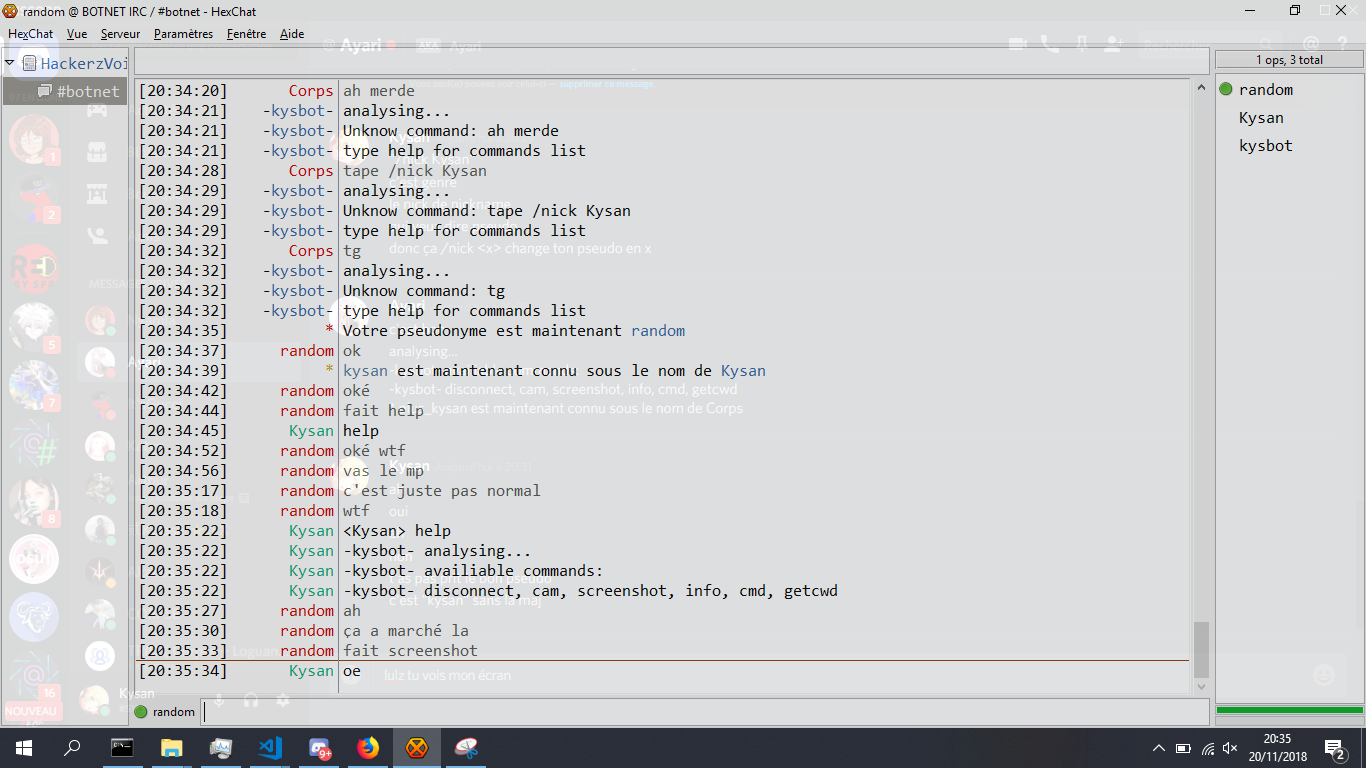Viewport: 1366px width, 768px height.
Task: Click the 'fait screenshot' message
Action: [410, 651]
